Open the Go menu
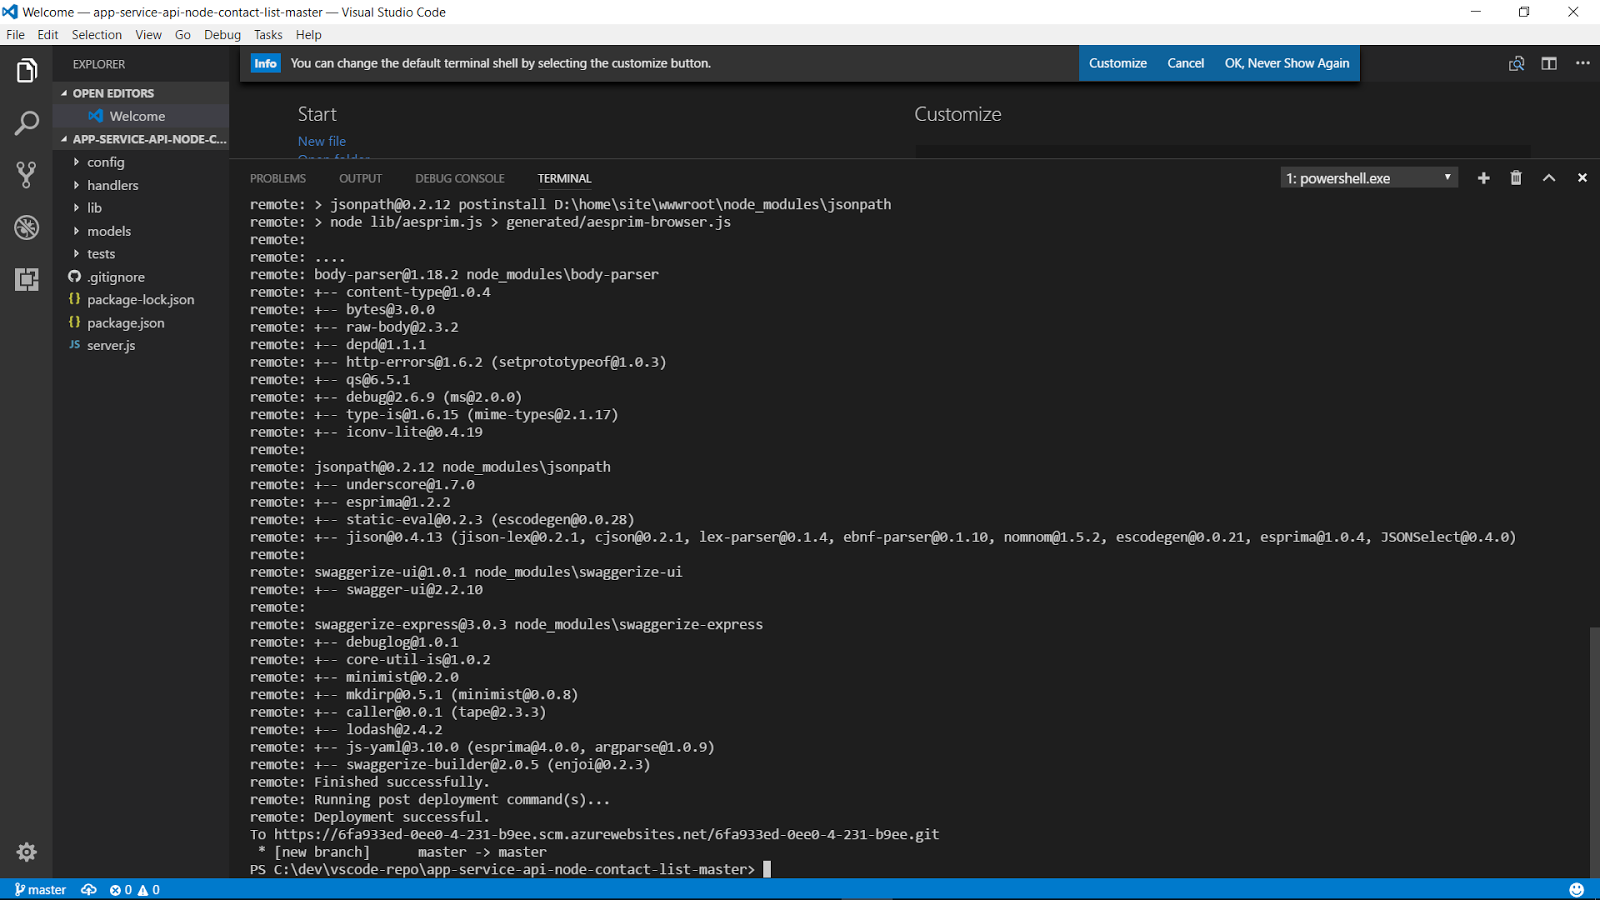The width and height of the screenshot is (1600, 900). point(183,34)
